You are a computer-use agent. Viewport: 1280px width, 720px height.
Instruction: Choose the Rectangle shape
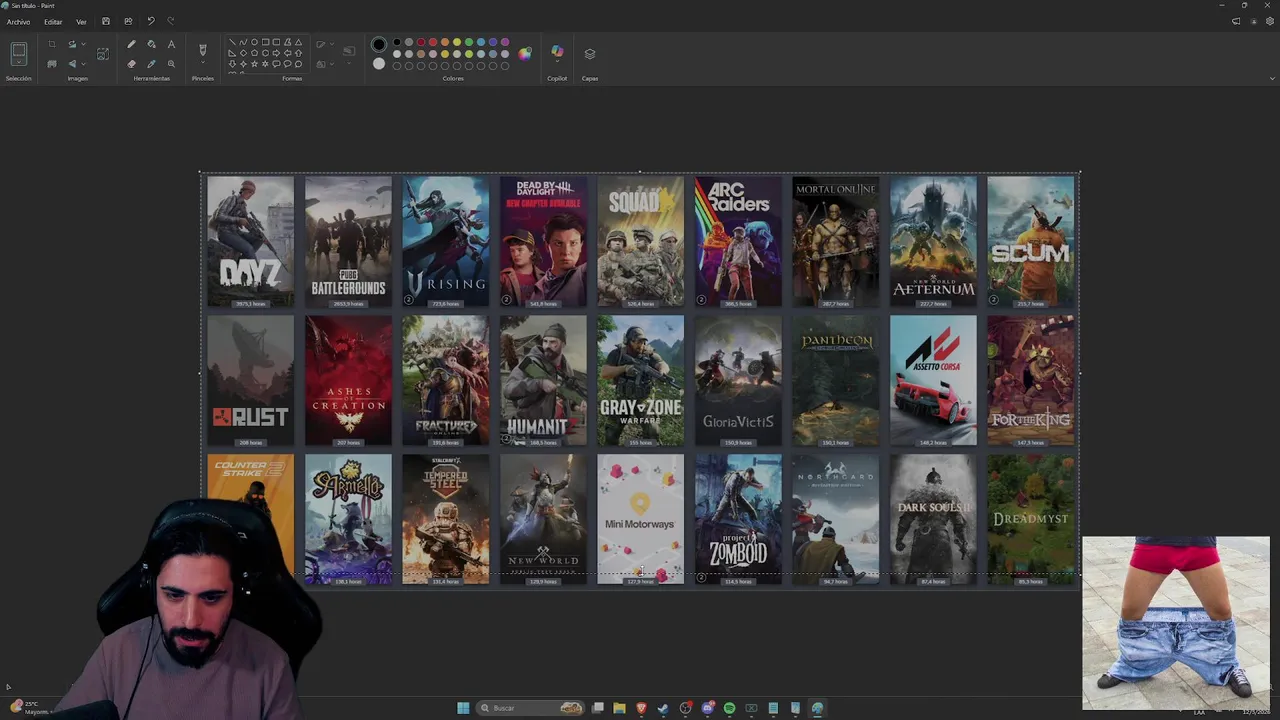point(265,41)
